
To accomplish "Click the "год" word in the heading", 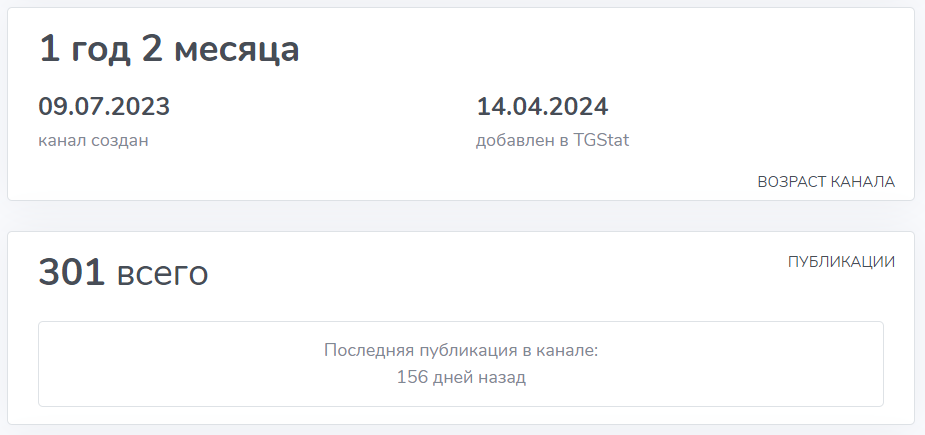I will click(97, 49).
